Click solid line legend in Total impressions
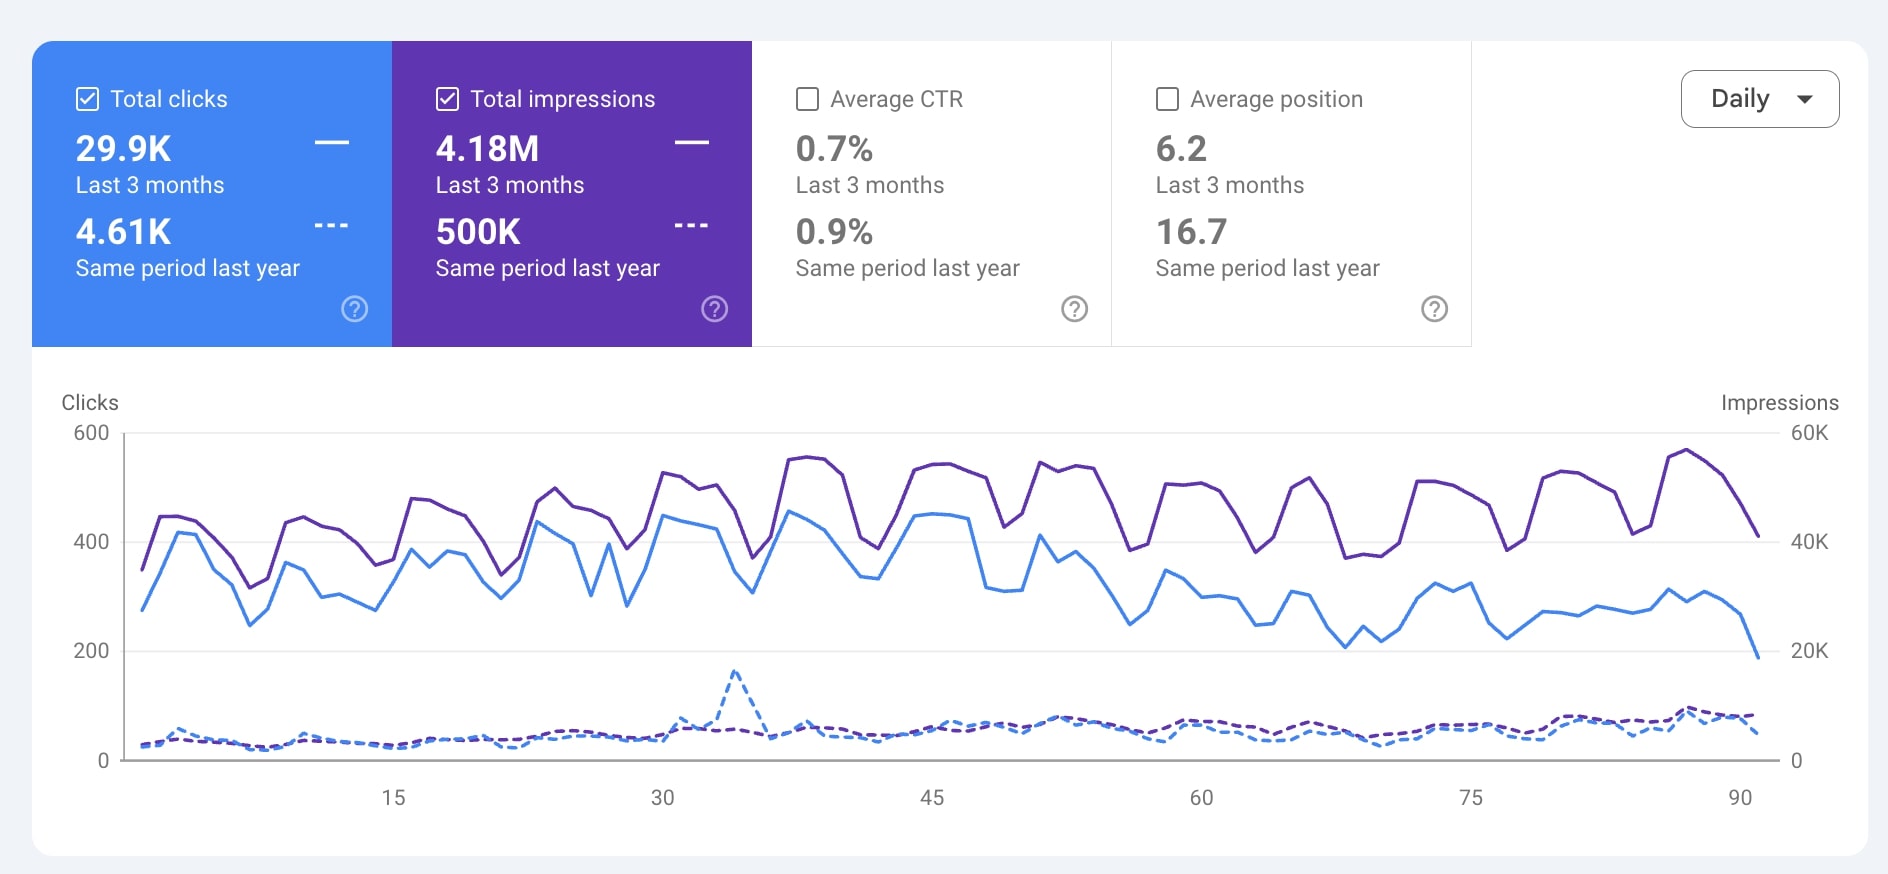This screenshot has height=874, width=1888. click(692, 143)
